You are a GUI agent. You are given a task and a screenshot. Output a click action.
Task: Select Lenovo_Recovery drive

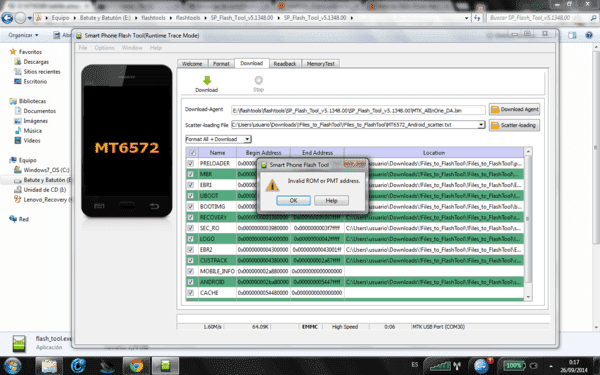pyautogui.click(x=45, y=200)
